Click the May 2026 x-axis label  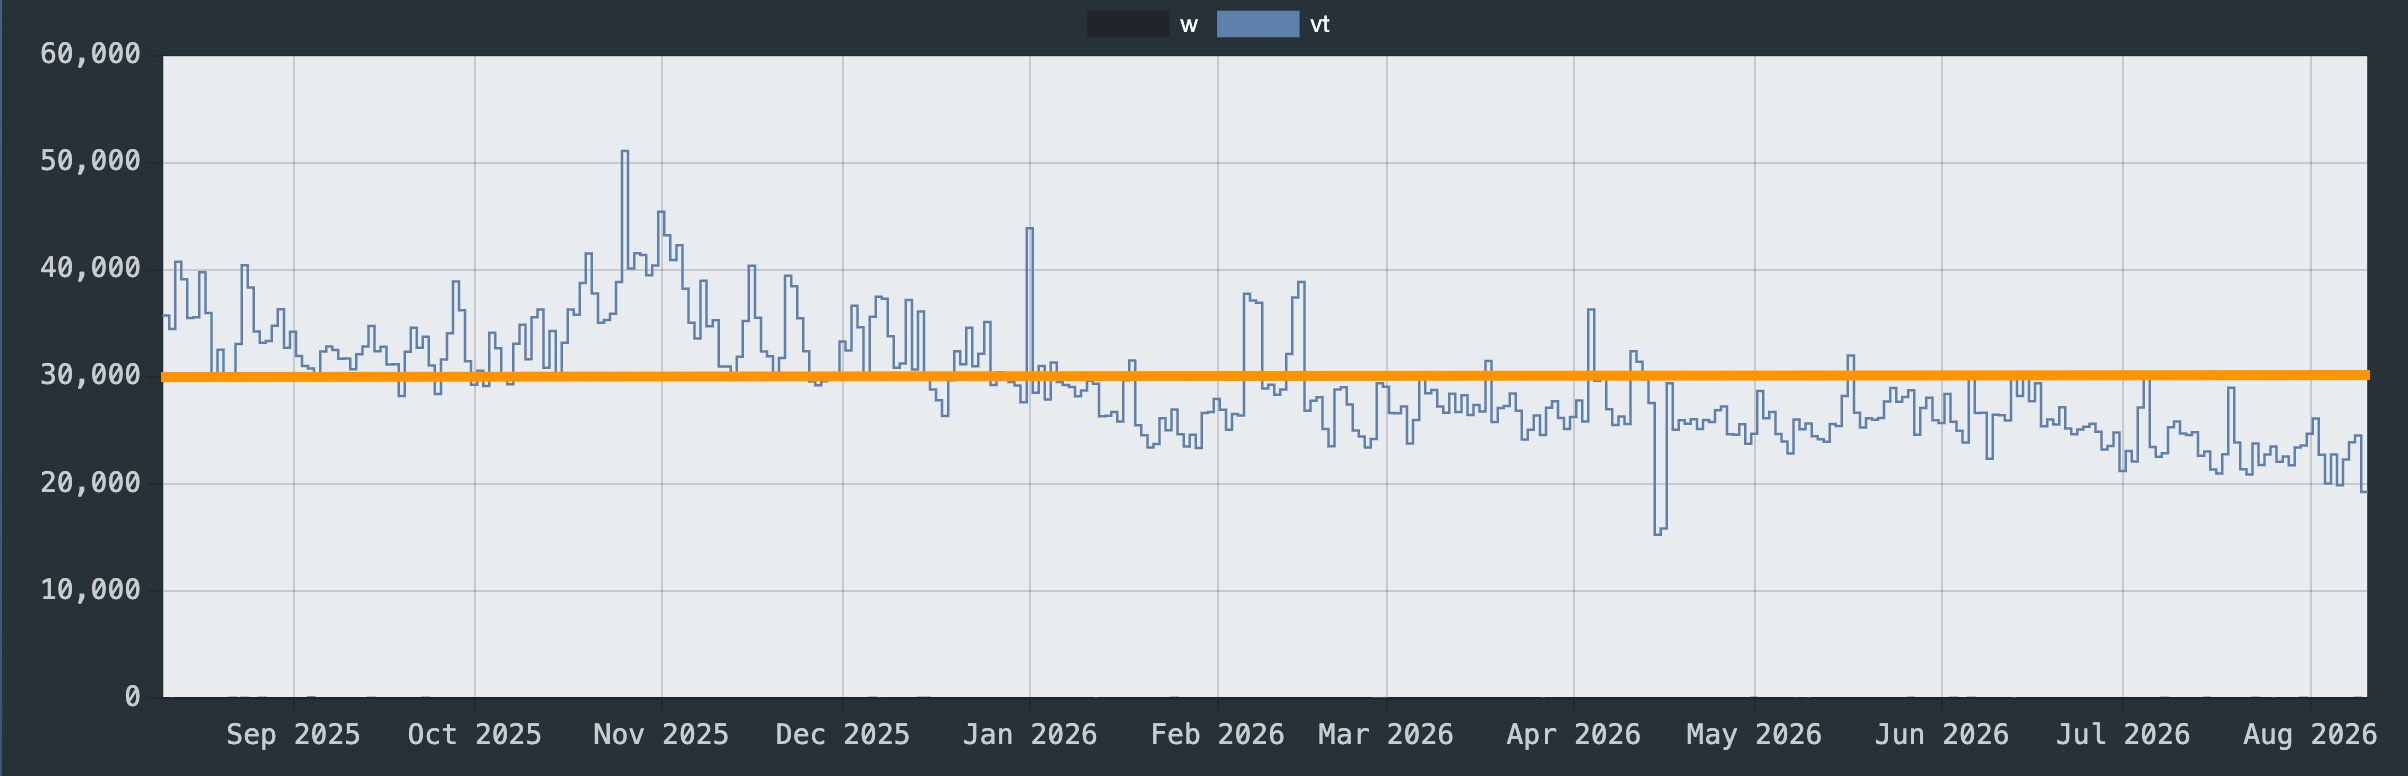pyautogui.click(x=1754, y=735)
